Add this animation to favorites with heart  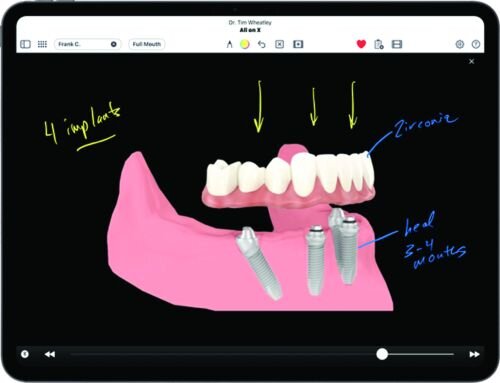[361, 44]
